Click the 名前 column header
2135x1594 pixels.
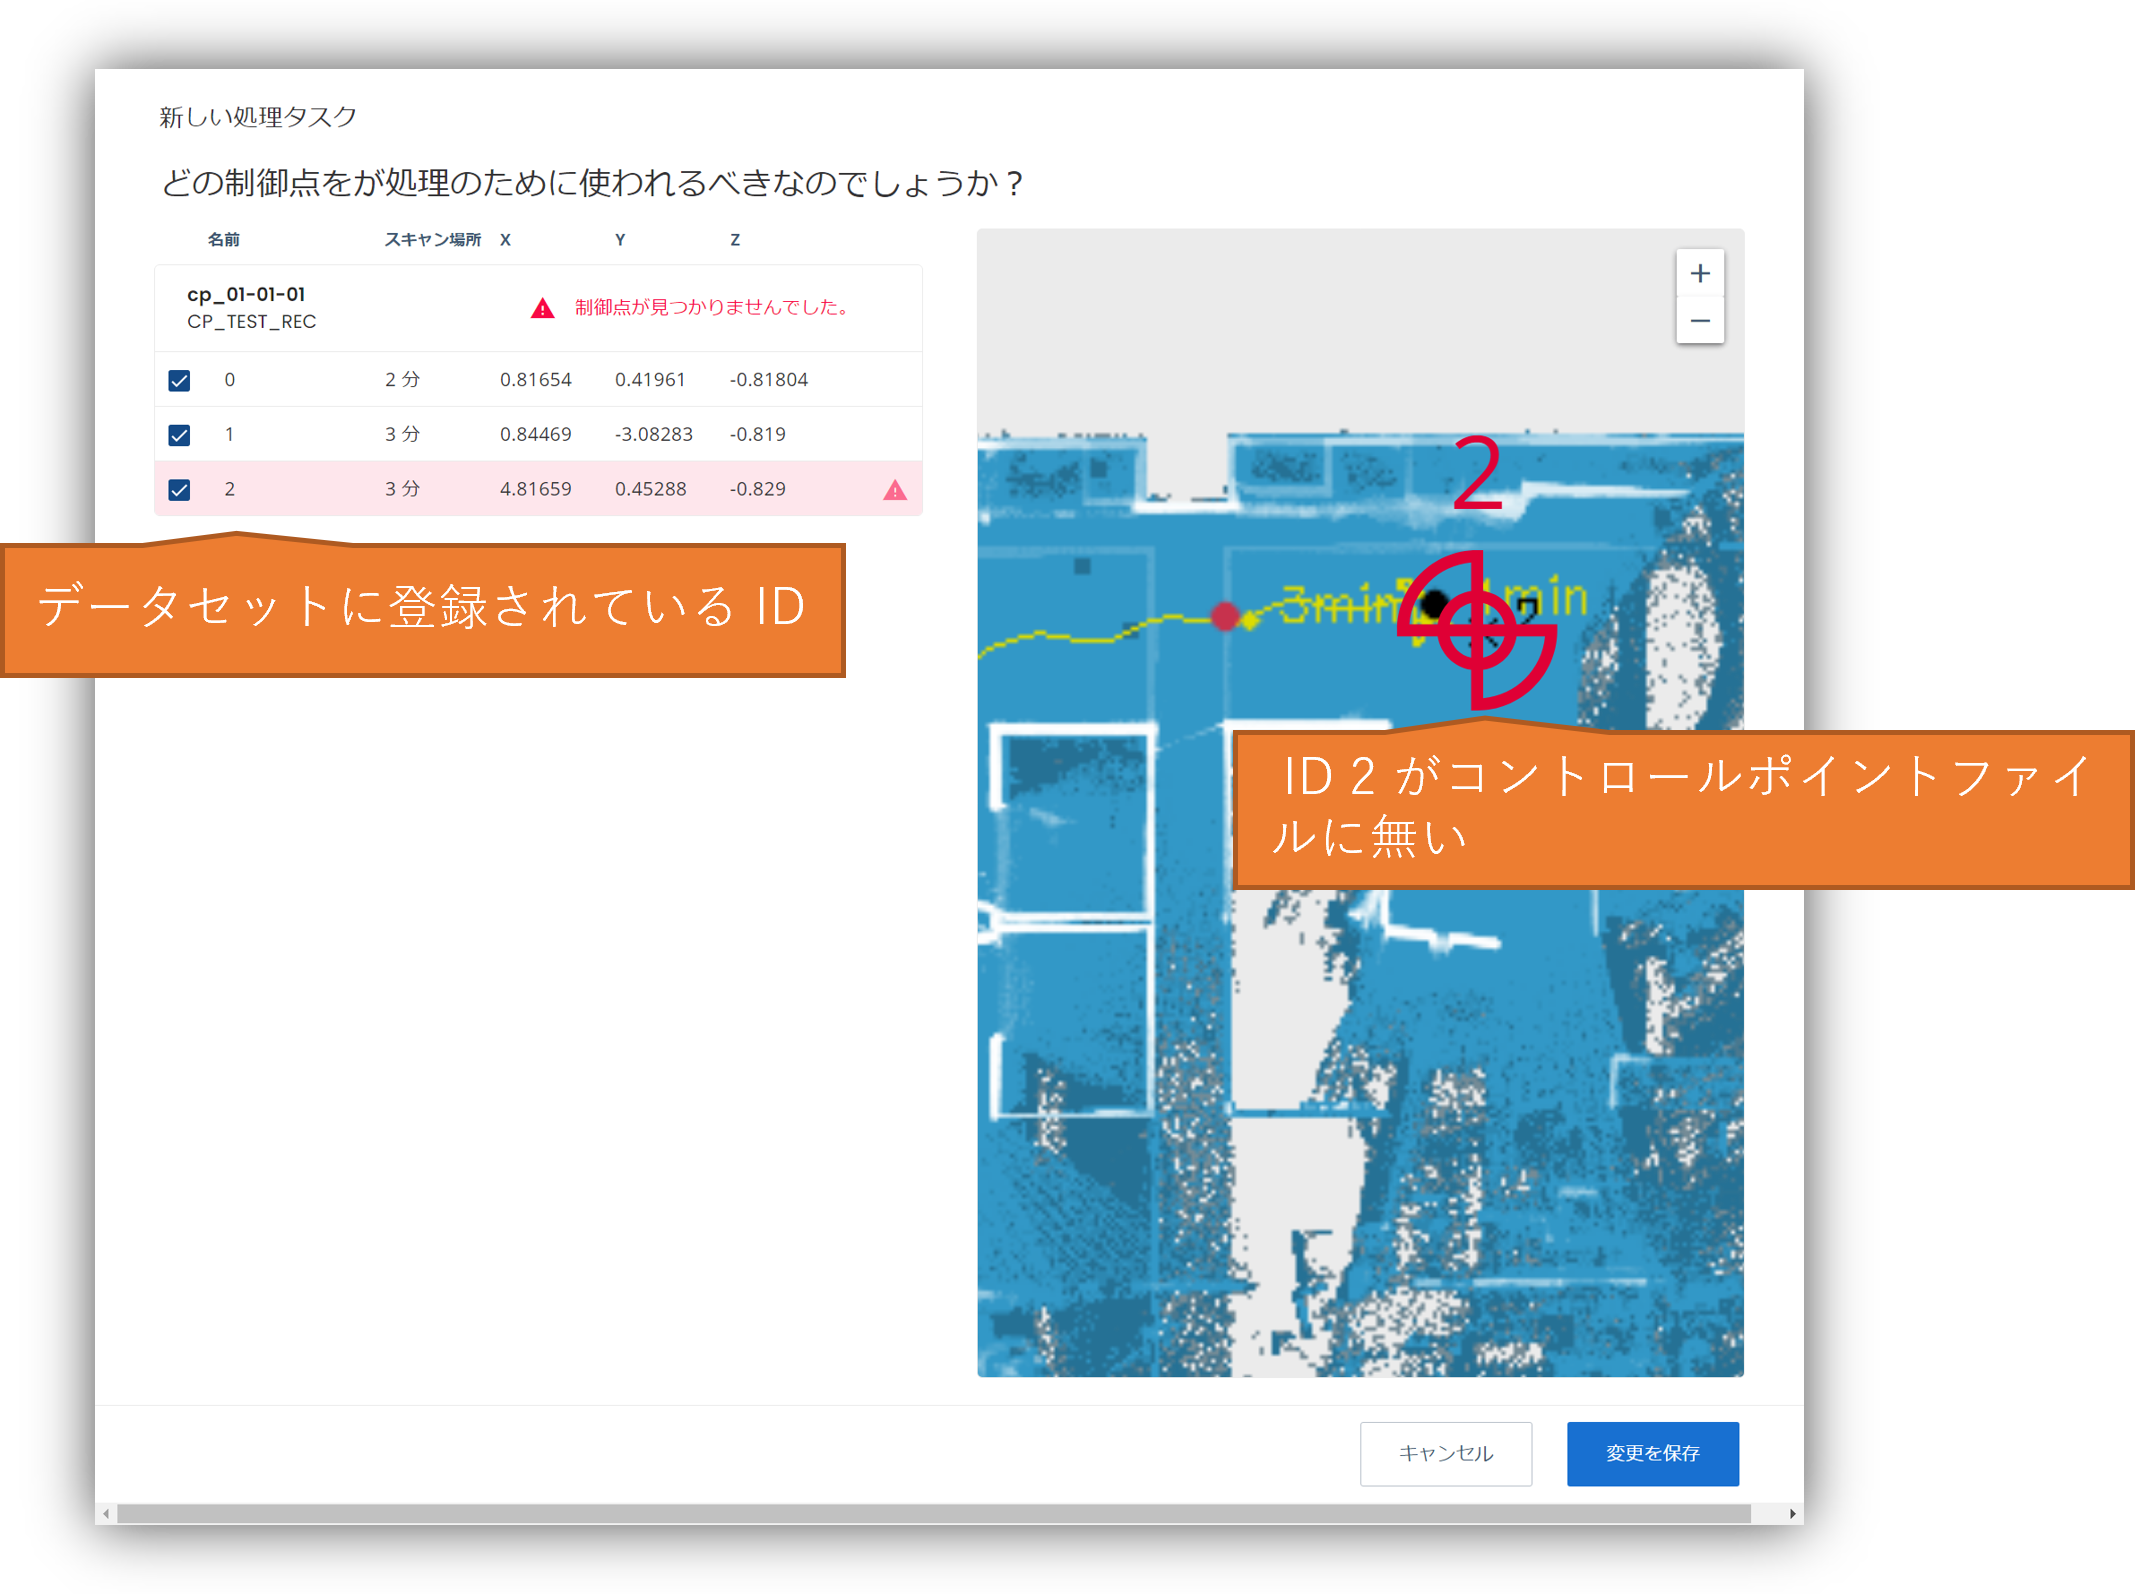(223, 240)
